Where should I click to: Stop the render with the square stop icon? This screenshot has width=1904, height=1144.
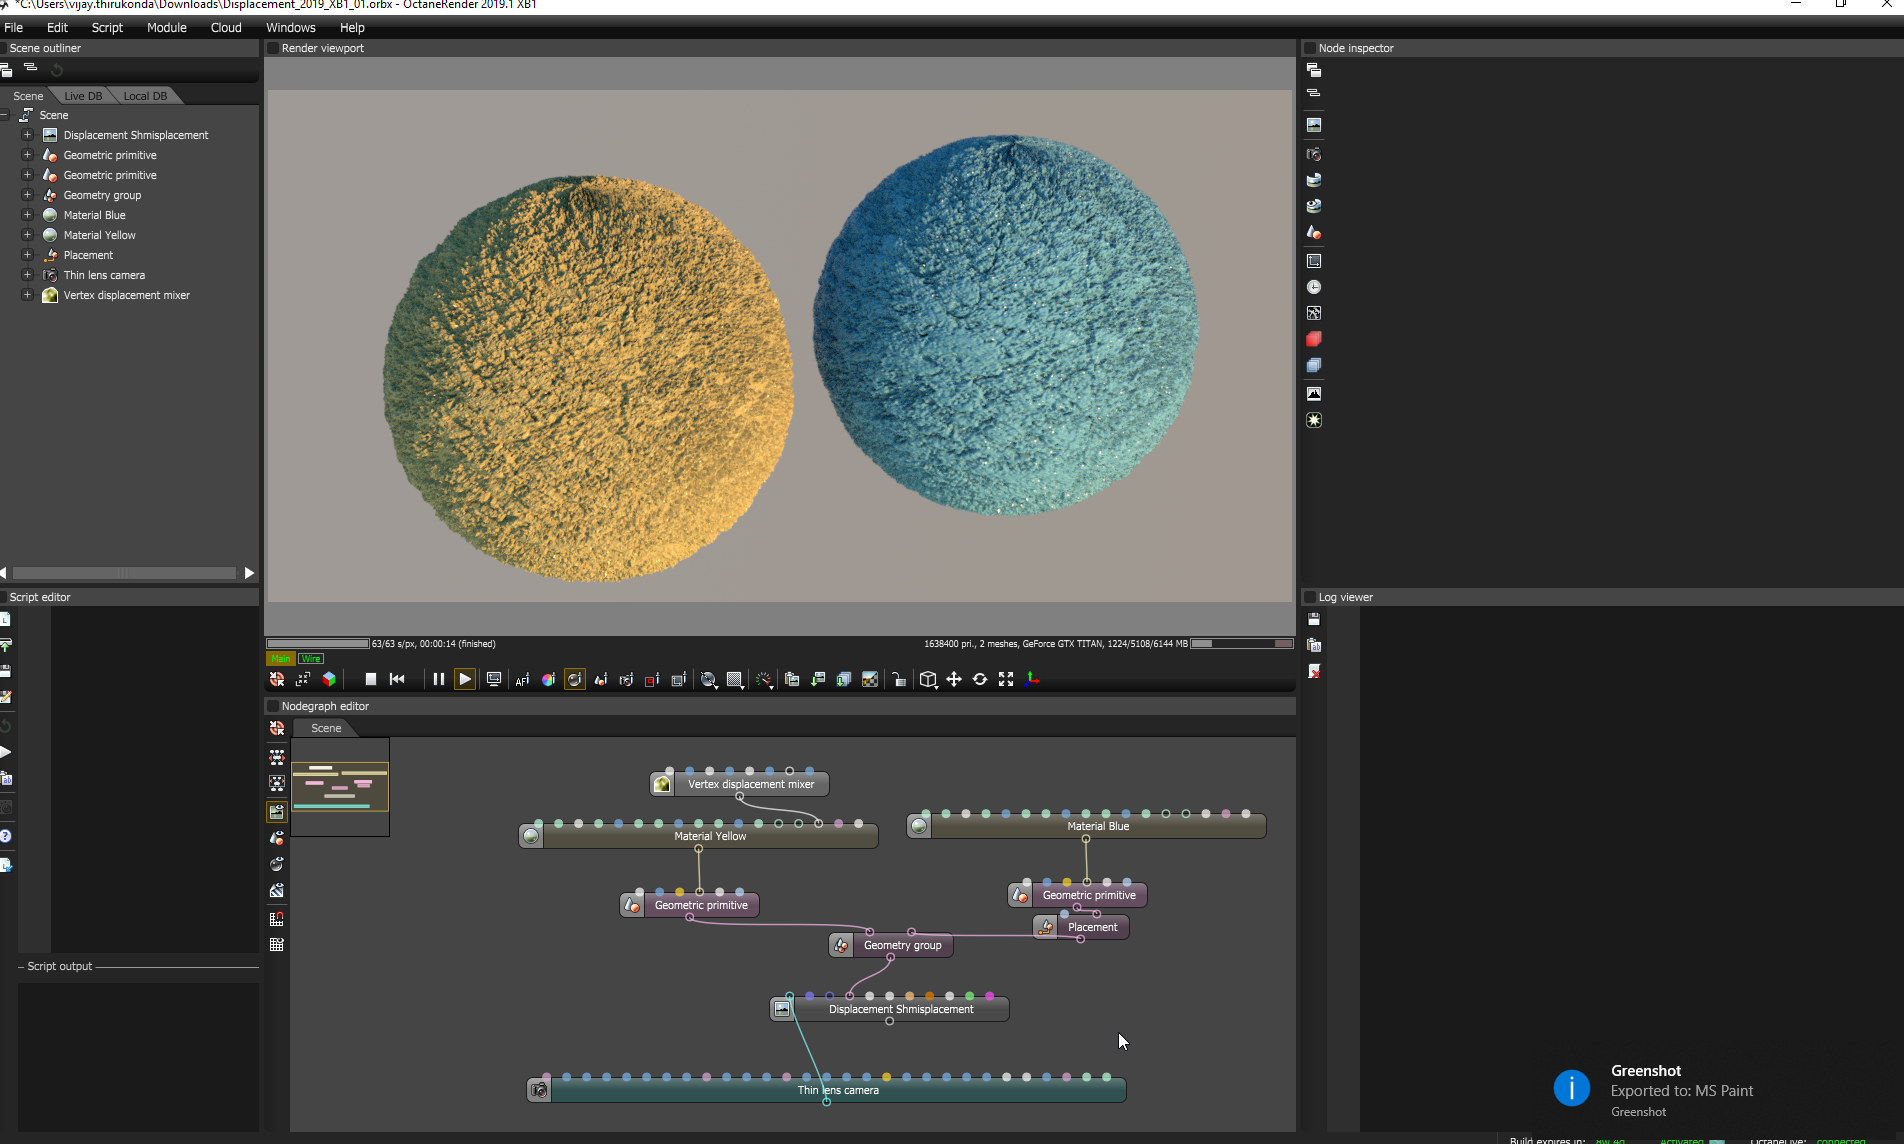pyautogui.click(x=370, y=679)
